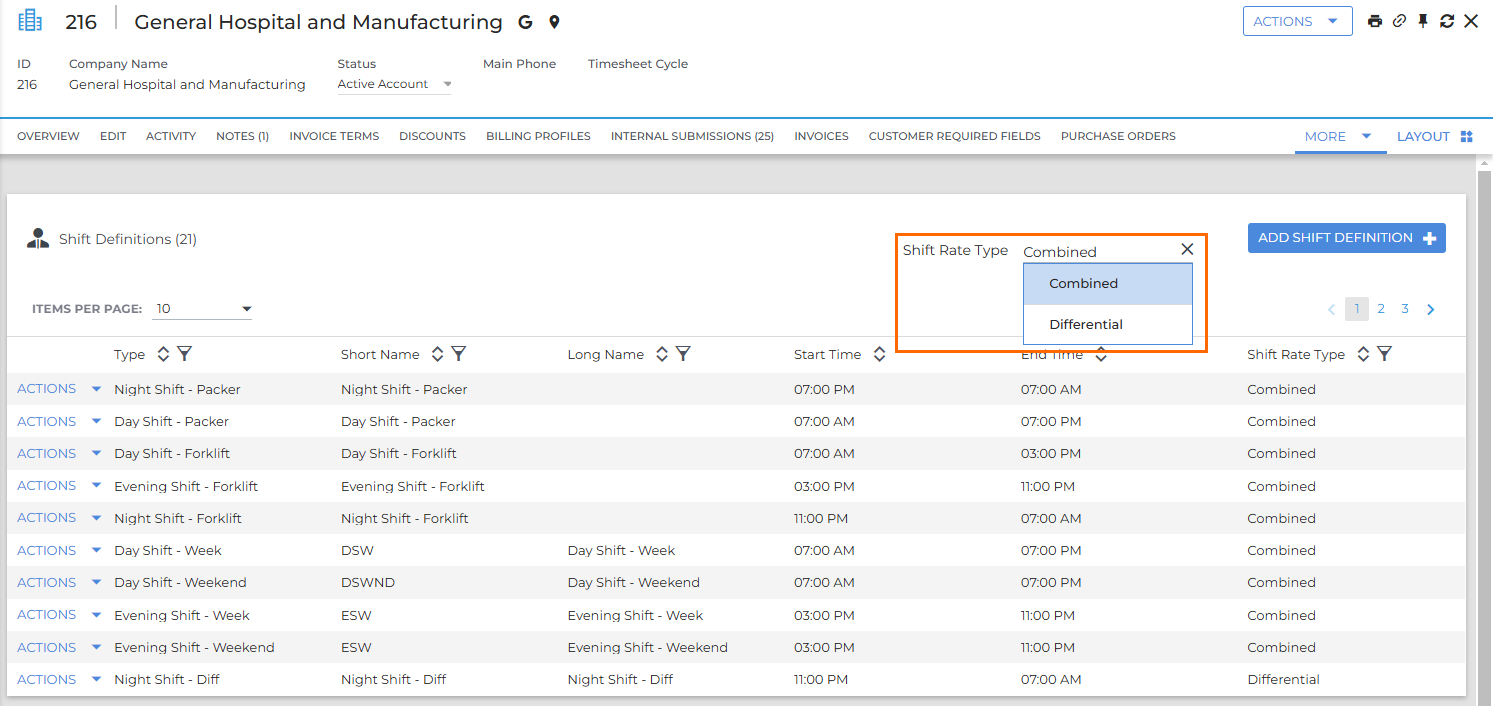Open ACTIONS for Night Shift - Forklift row
The width and height of the screenshot is (1493, 706).
pos(59,517)
